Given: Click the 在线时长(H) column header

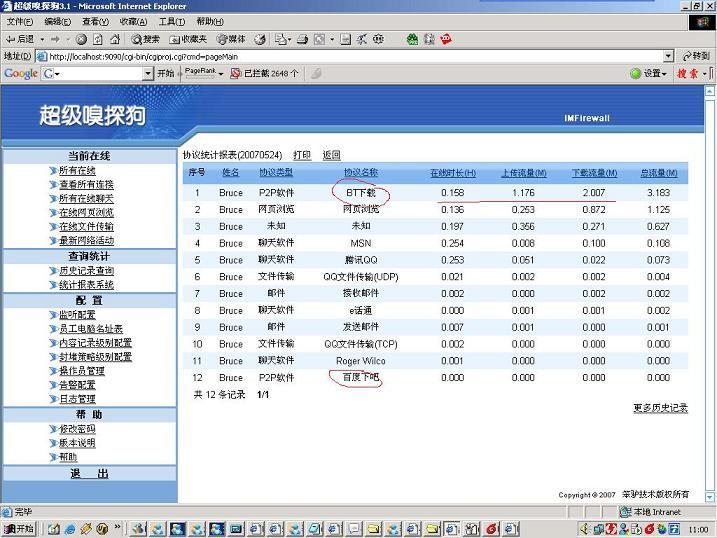Looking at the screenshot, I should (453, 173).
